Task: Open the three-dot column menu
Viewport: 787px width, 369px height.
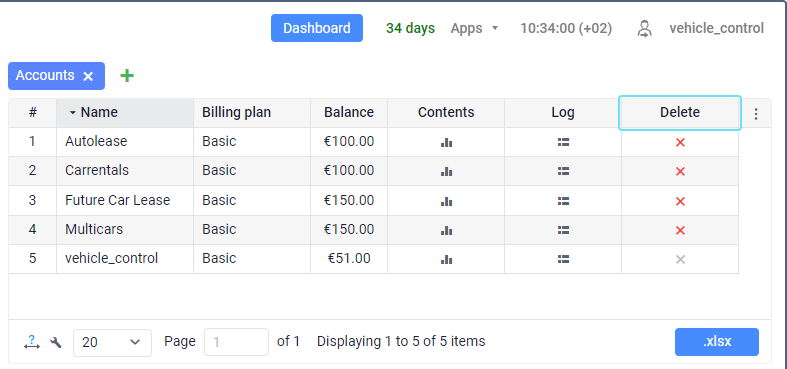Action: (756, 114)
